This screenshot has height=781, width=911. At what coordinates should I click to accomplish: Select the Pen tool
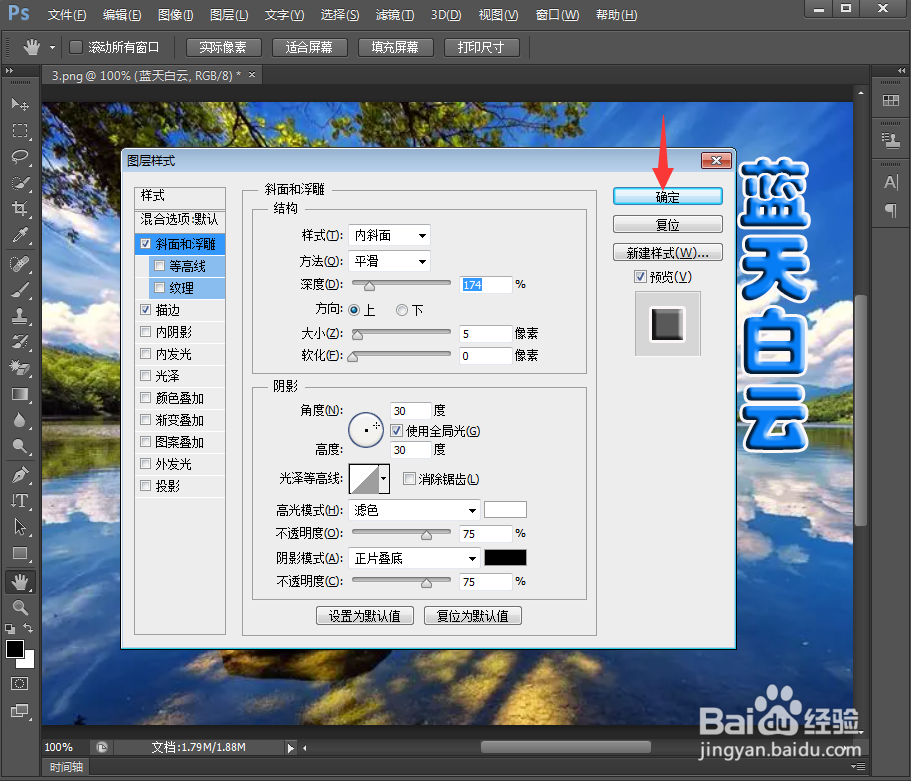20,475
